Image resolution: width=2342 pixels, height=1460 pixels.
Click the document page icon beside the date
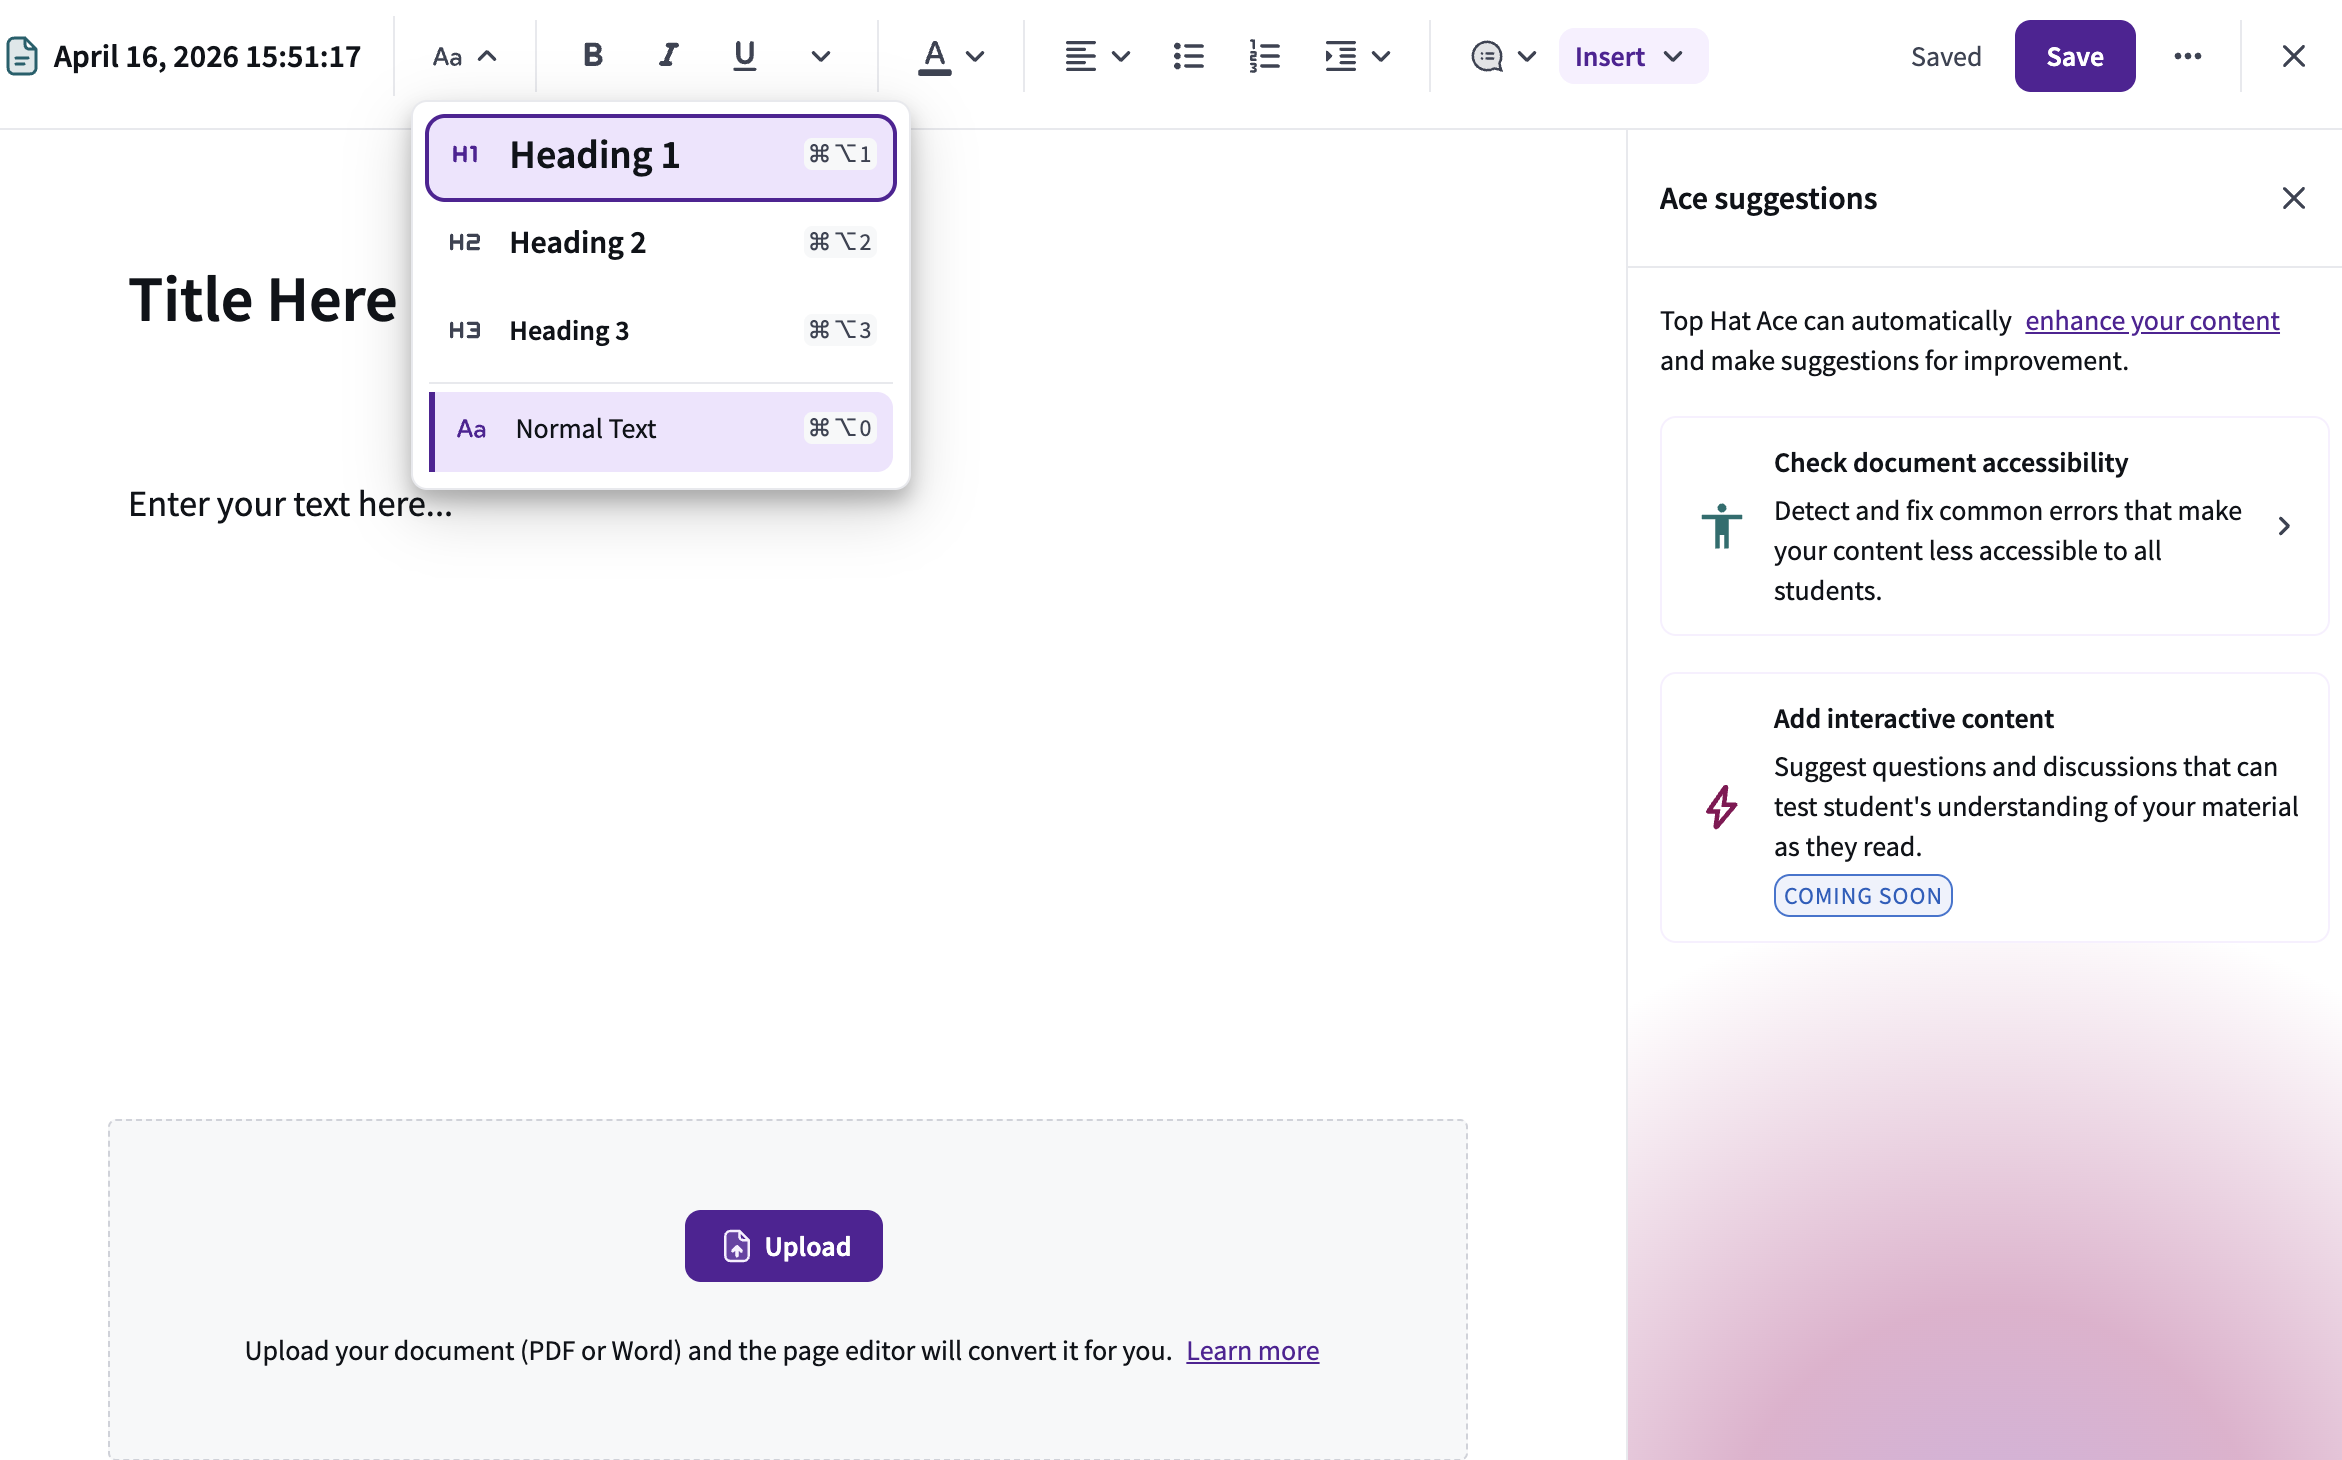(x=22, y=56)
